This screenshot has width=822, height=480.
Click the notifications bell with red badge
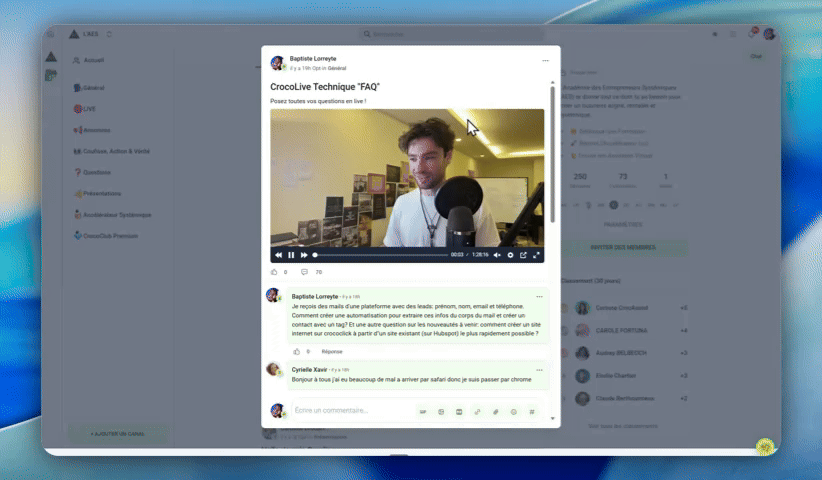click(x=753, y=34)
